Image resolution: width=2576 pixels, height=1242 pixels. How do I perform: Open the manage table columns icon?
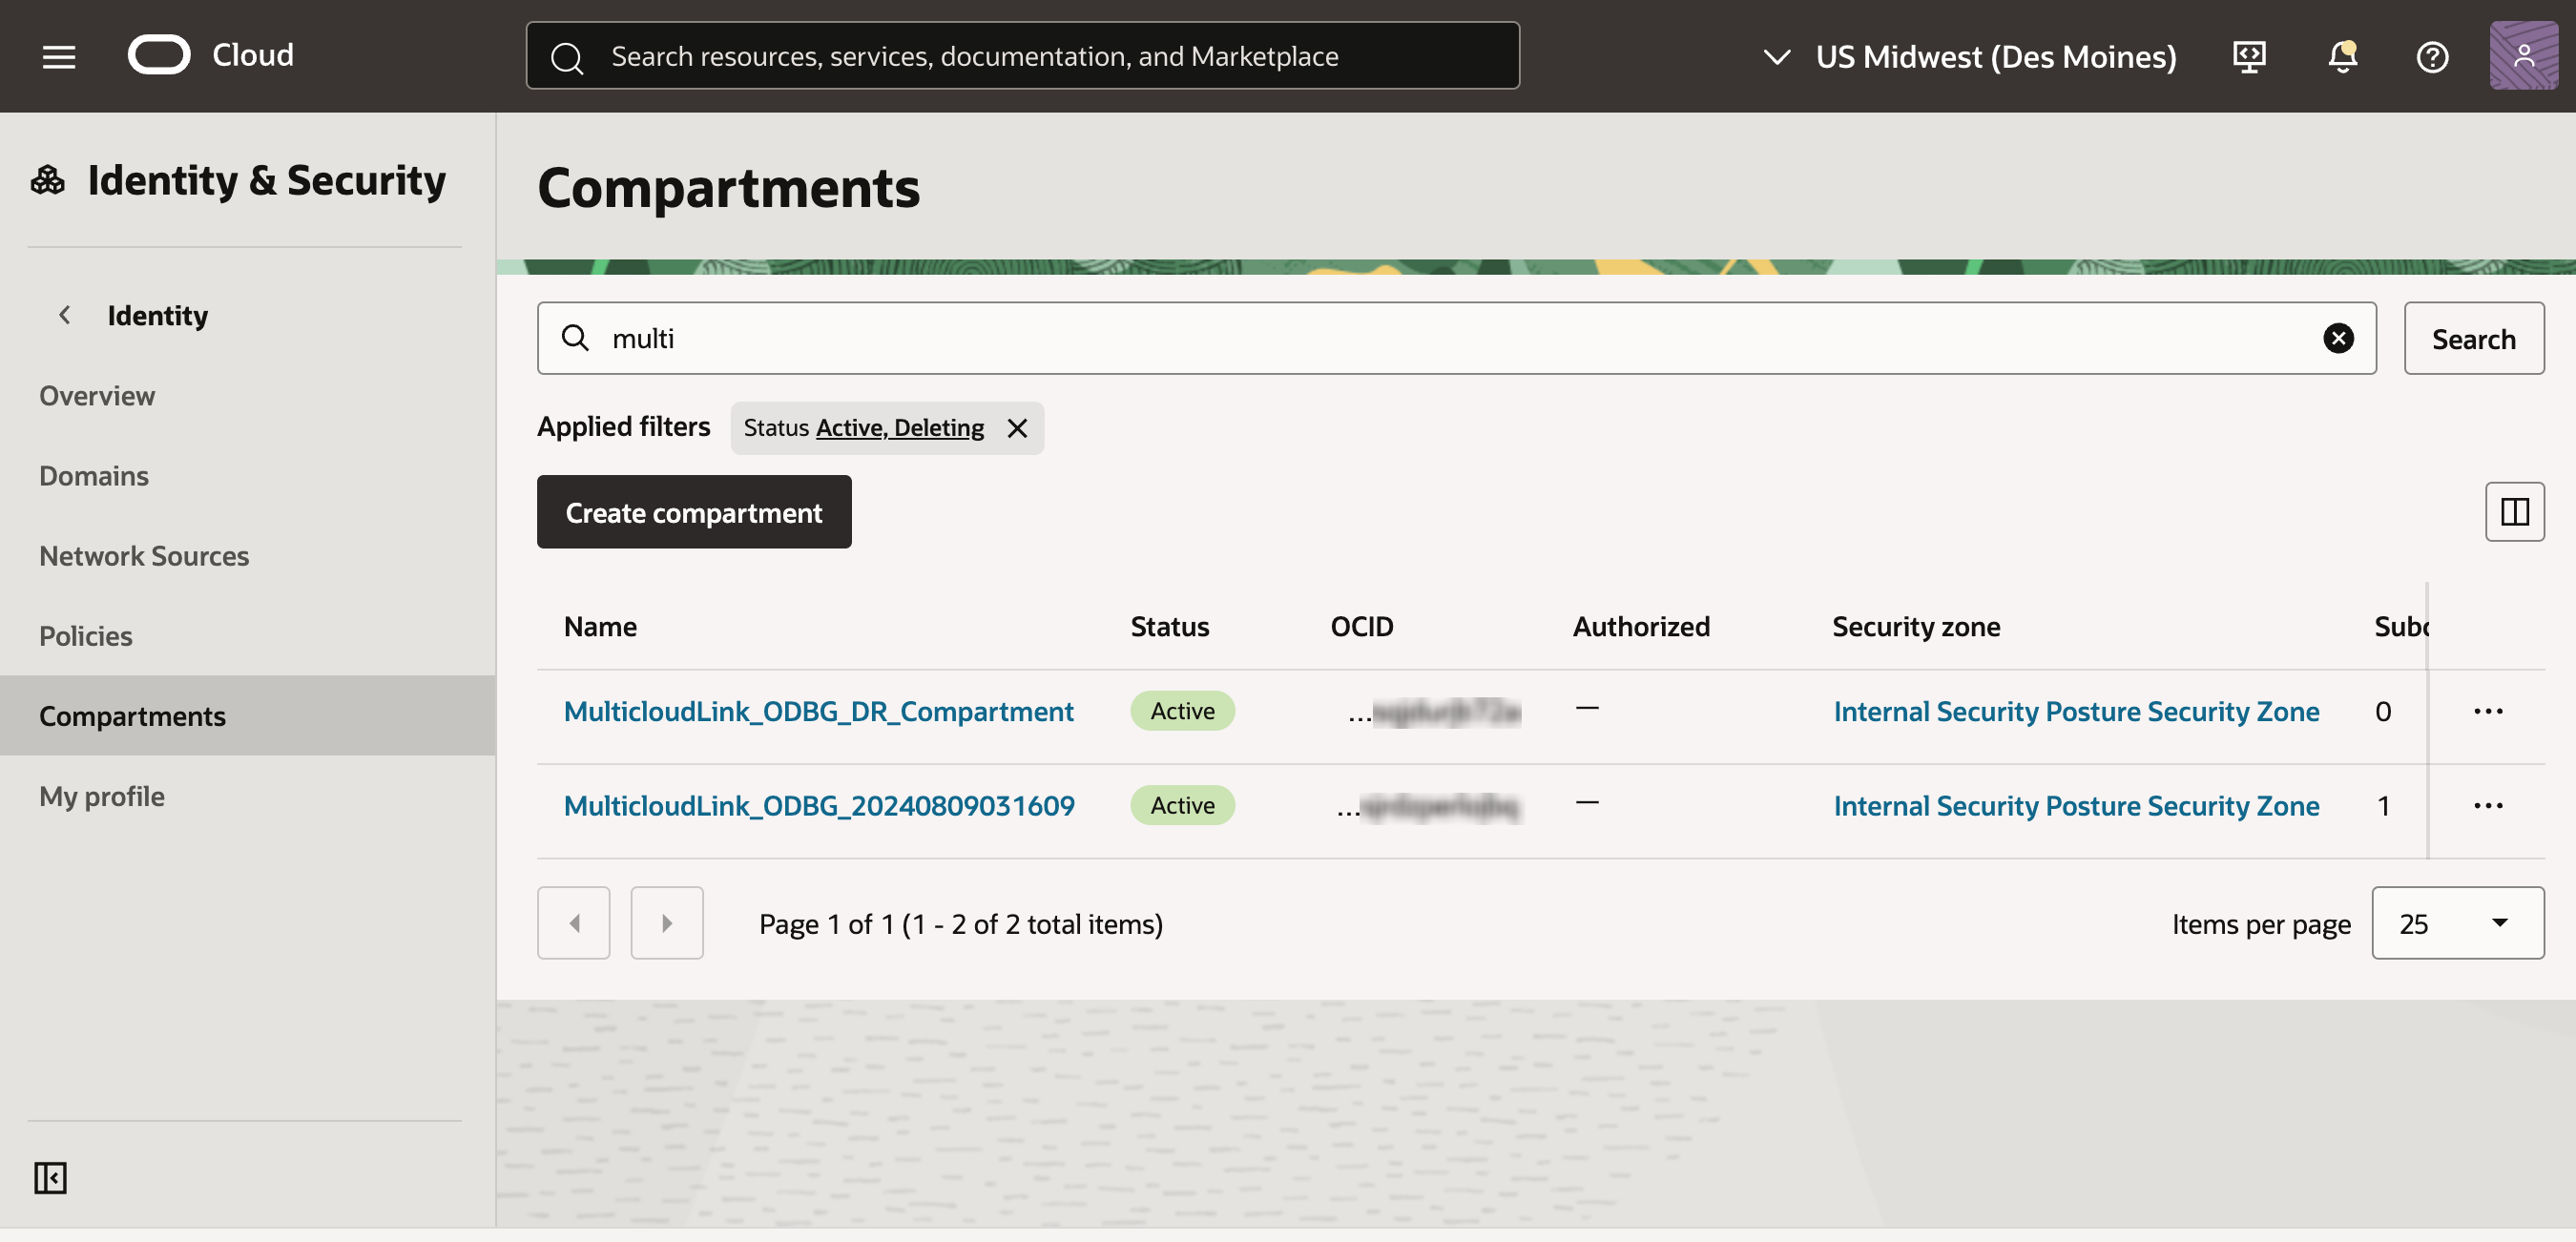(x=2514, y=511)
